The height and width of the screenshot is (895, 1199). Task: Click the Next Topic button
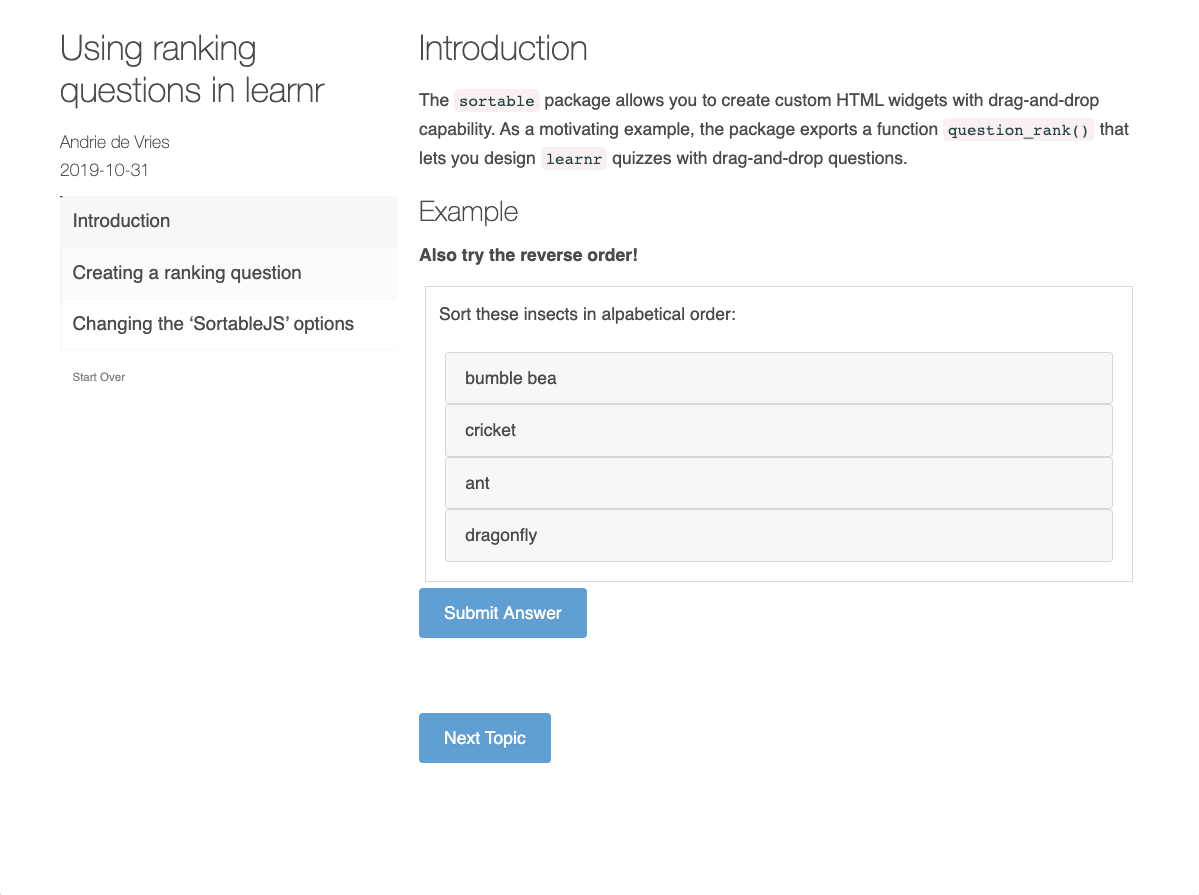click(x=485, y=737)
